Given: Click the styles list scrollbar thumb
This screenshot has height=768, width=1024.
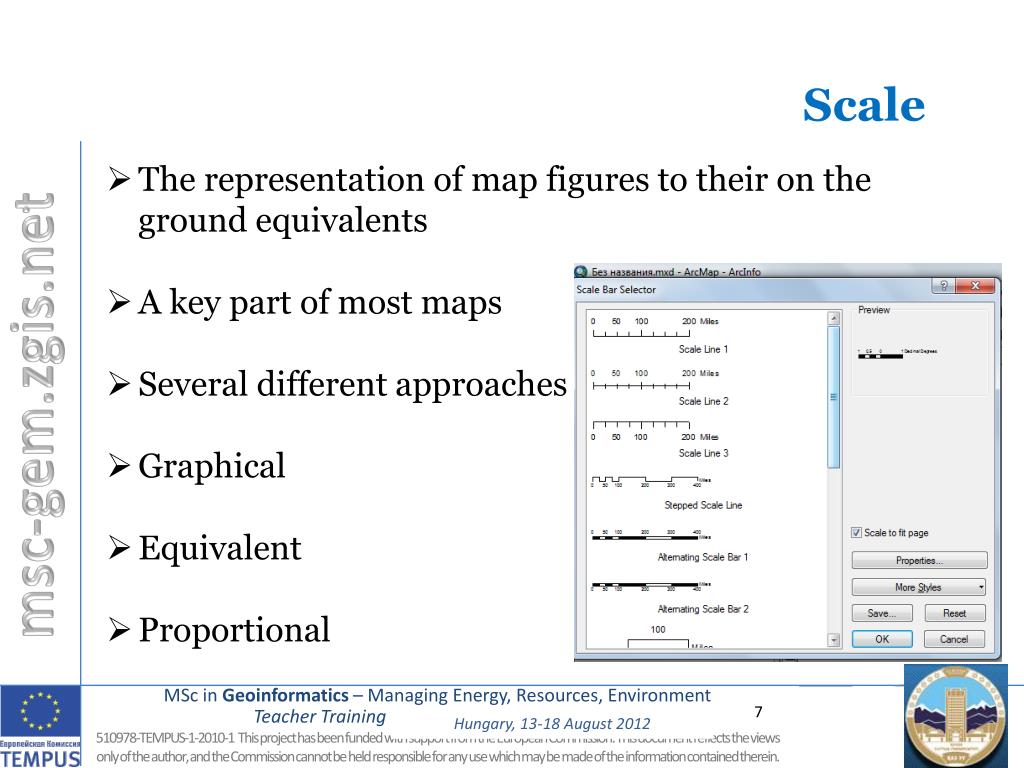Looking at the screenshot, I should point(833,397).
